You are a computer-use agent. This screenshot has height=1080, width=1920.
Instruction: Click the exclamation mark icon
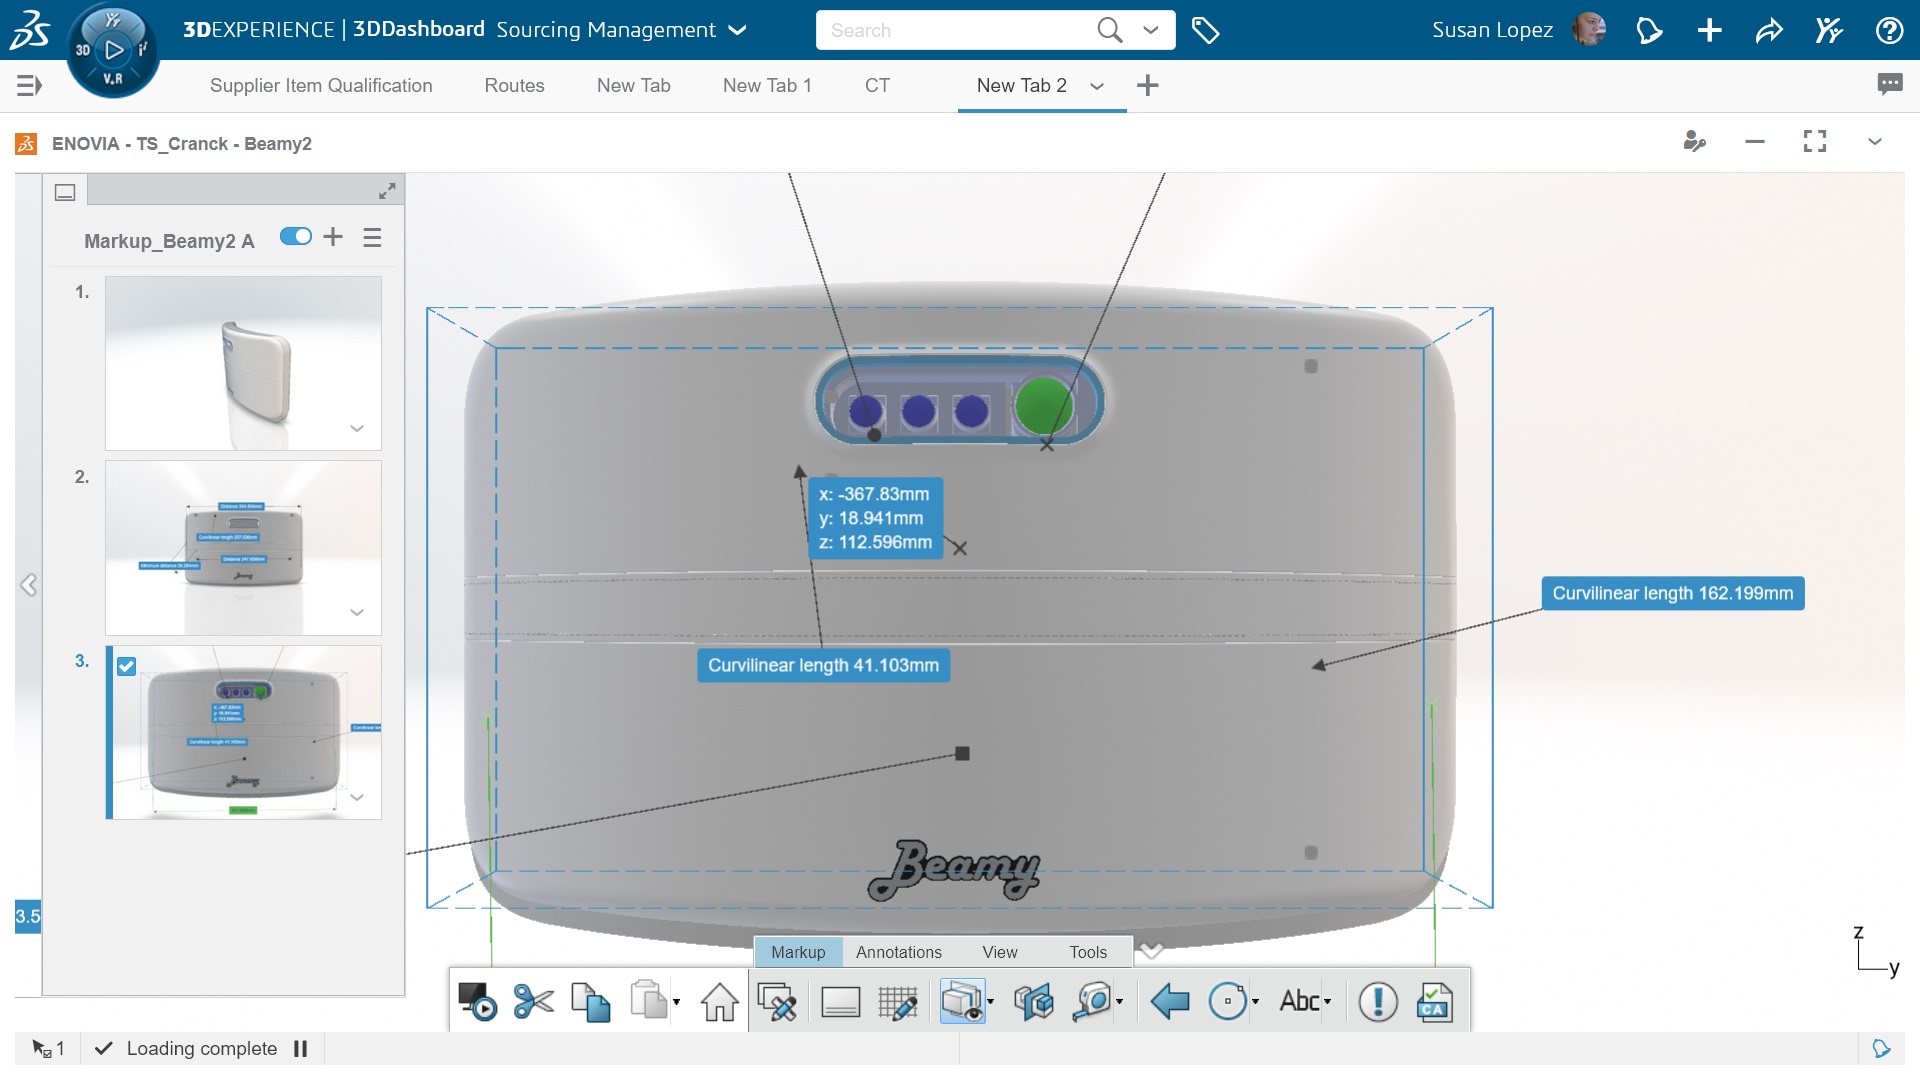click(1377, 1001)
